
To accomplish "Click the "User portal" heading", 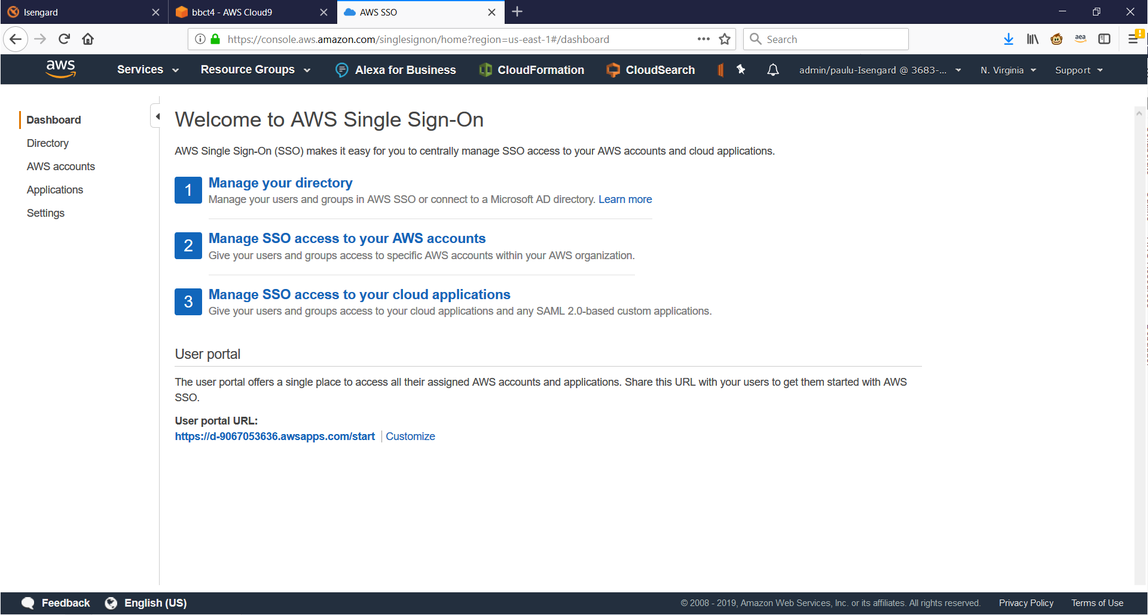I will pos(208,354).
